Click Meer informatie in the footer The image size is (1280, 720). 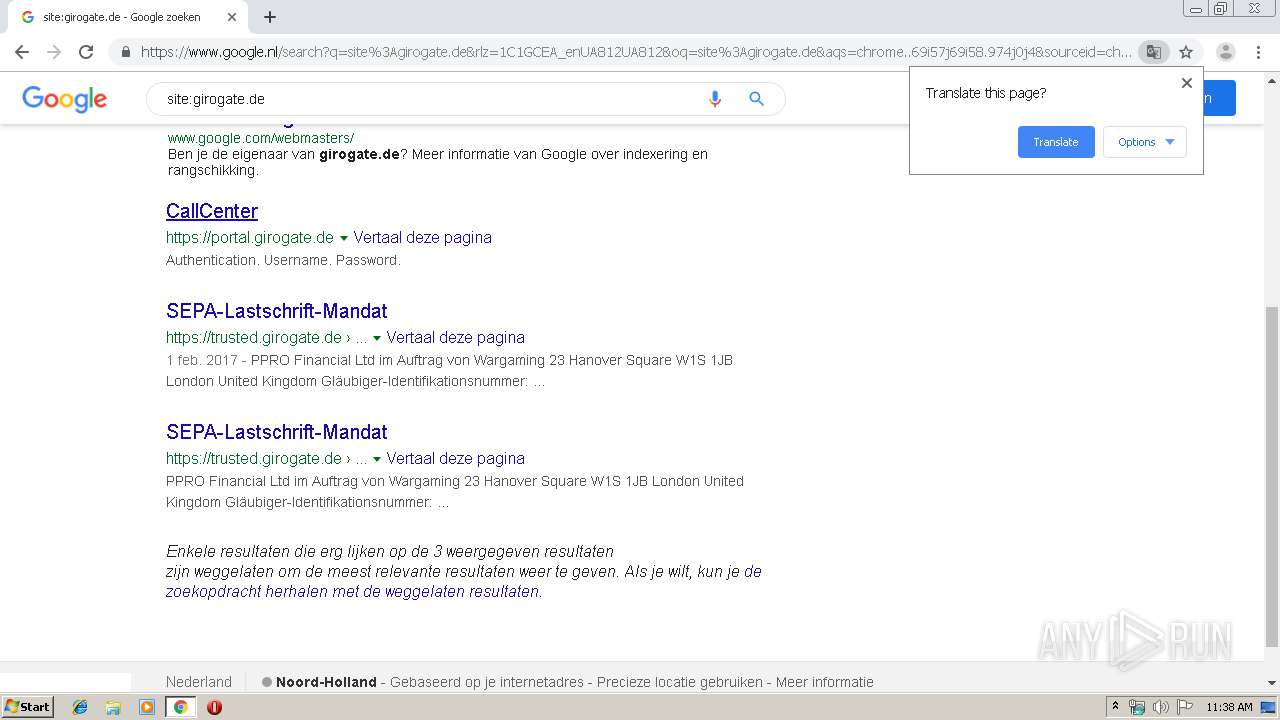(825, 682)
